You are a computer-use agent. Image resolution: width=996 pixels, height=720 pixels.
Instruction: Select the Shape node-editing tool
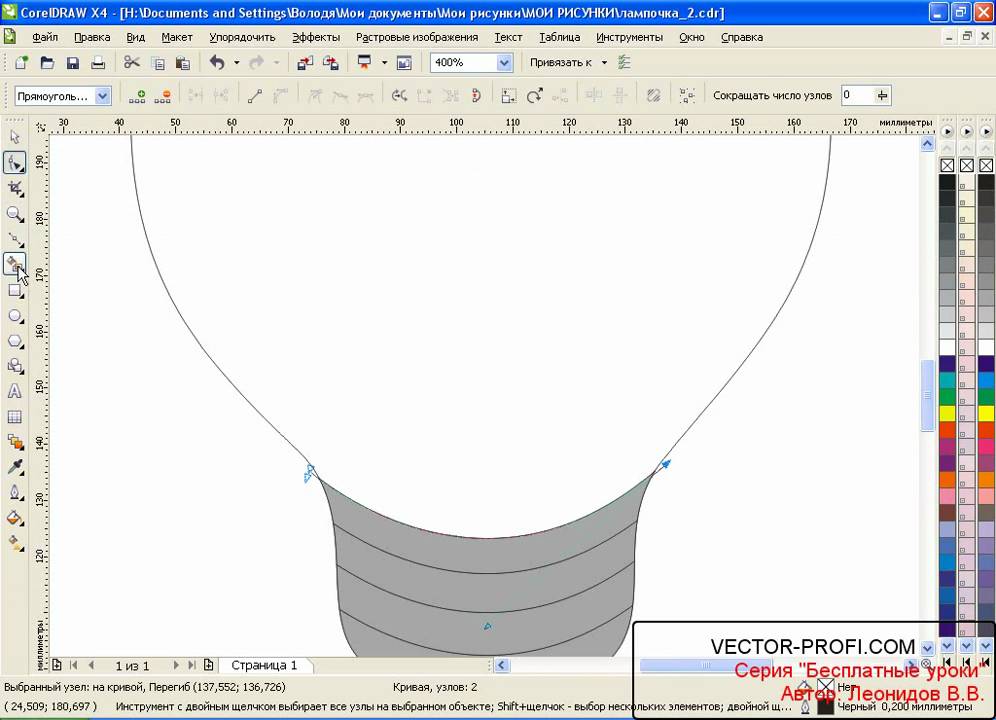tap(15, 162)
